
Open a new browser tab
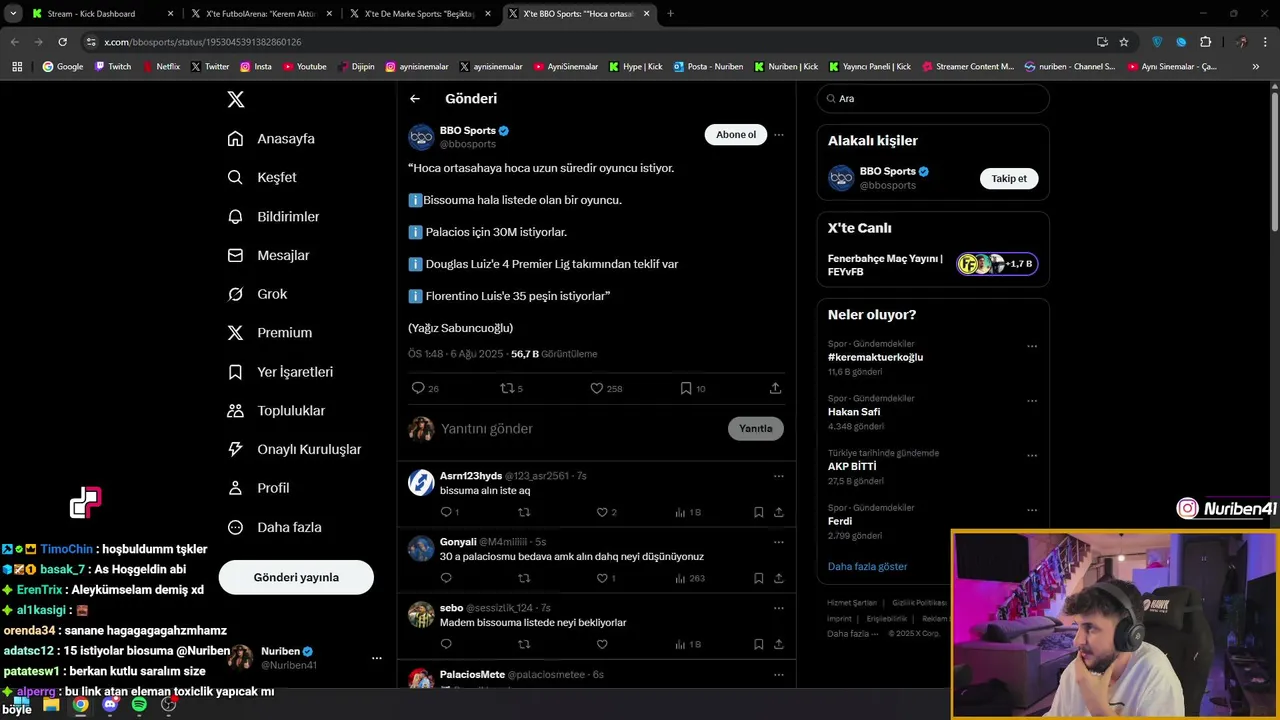[670, 14]
